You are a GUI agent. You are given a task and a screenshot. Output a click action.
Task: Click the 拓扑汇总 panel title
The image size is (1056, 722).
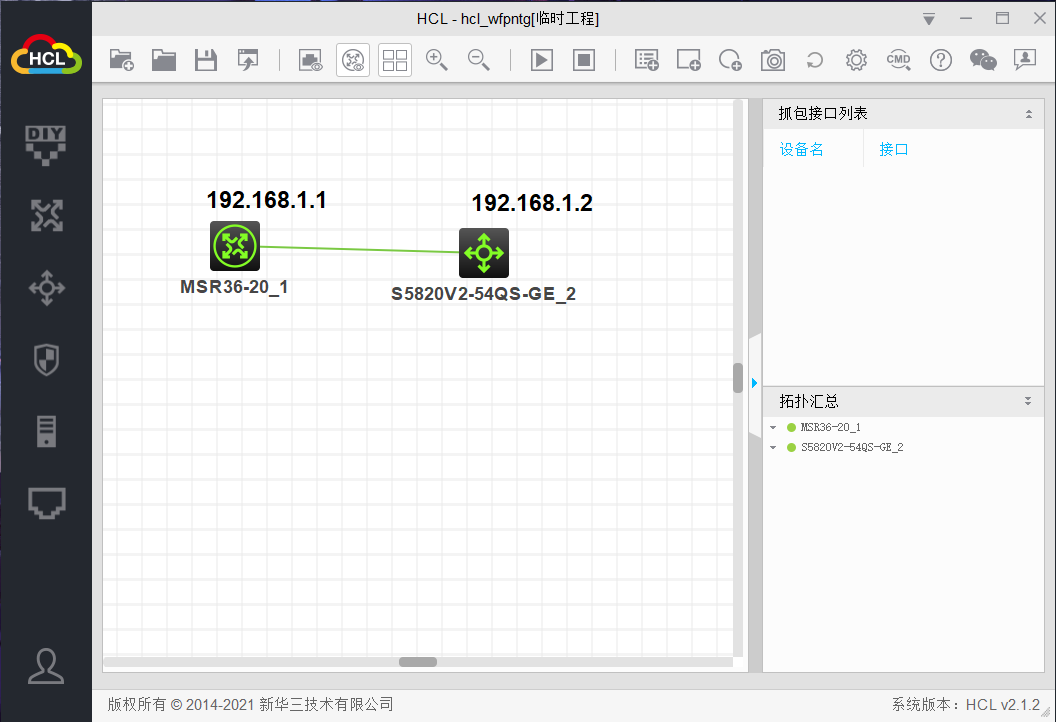(x=809, y=401)
